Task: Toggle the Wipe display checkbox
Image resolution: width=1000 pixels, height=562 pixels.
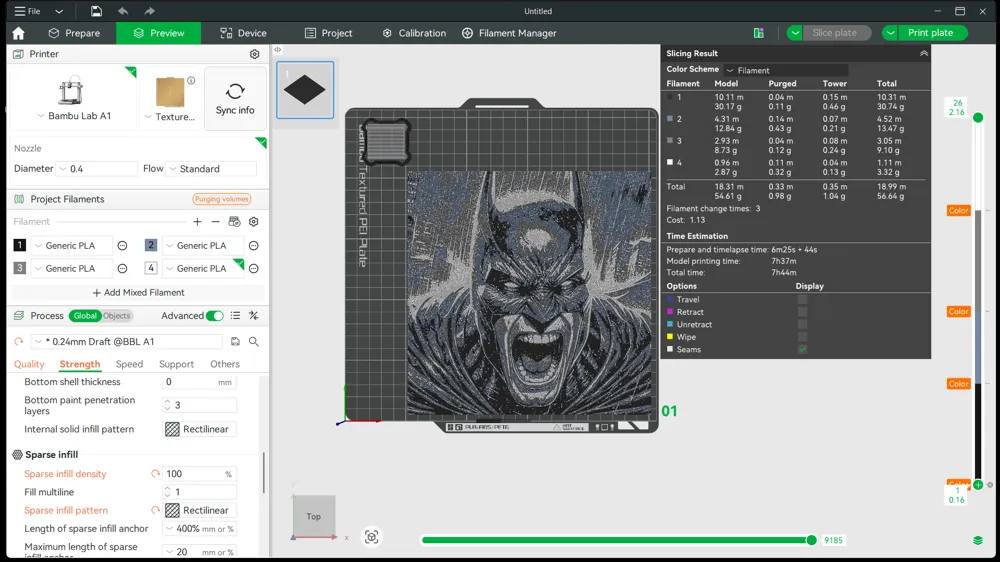Action: coord(802,337)
